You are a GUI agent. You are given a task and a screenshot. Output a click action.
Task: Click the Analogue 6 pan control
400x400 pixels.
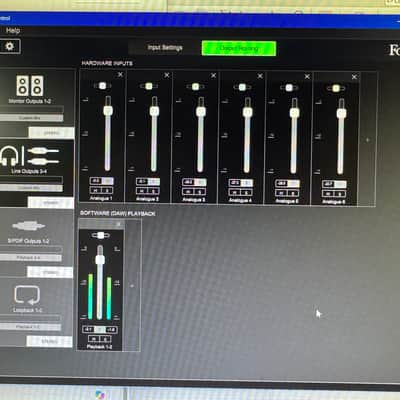tap(336, 88)
